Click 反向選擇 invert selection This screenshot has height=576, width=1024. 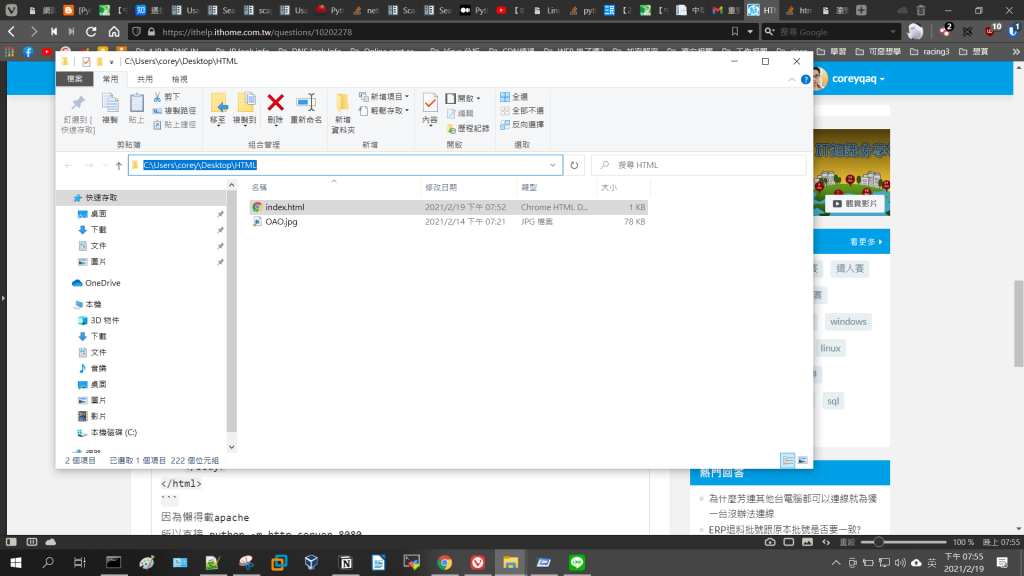click(x=522, y=124)
